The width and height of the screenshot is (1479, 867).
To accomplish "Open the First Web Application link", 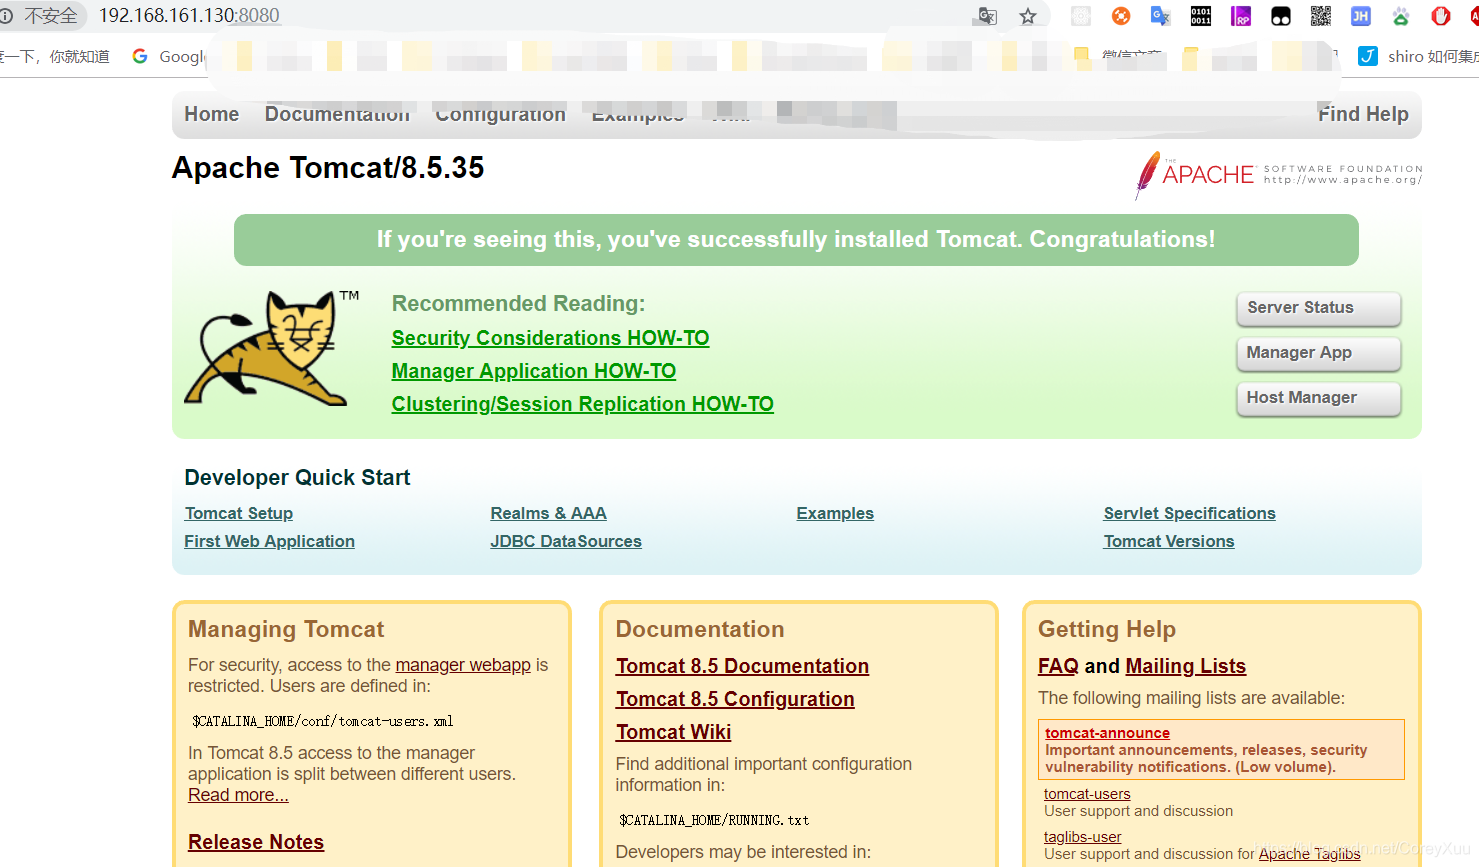I will point(269,541).
